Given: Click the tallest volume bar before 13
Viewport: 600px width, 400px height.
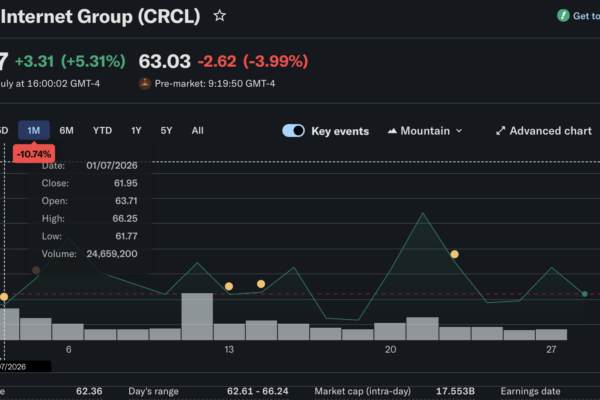Looking at the screenshot, I should [x=197, y=317].
